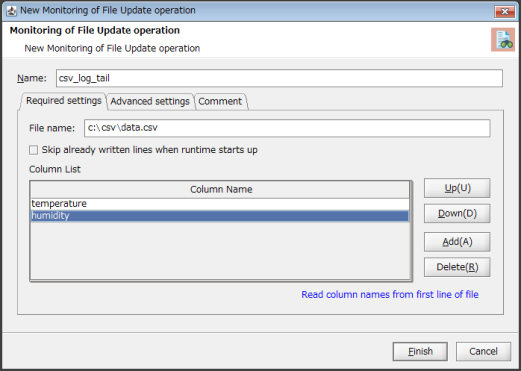The height and width of the screenshot is (371, 521).
Task: Click the file monitoring binoculars icon
Action: click(503, 40)
